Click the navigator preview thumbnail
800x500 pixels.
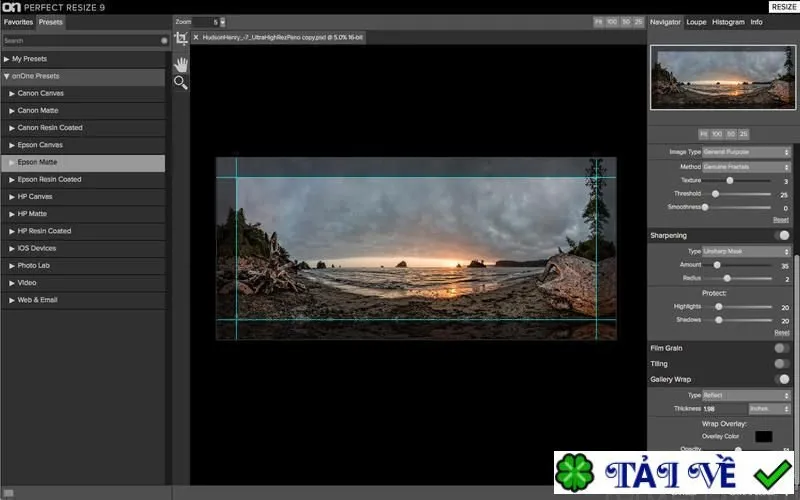tap(722, 78)
